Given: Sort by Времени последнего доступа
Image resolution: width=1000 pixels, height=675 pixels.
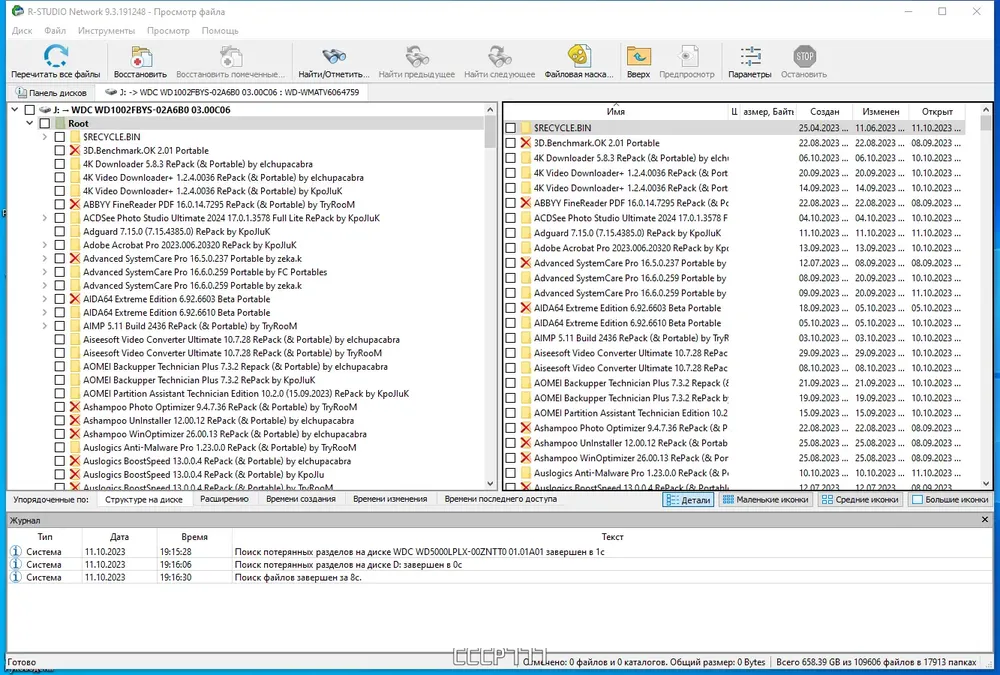Looking at the screenshot, I should (x=501, y=499).
